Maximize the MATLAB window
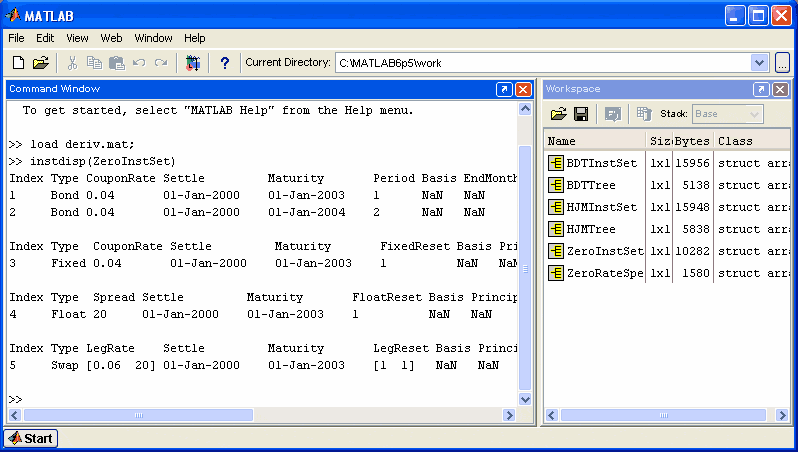The image size is (798, 453). tap(758, 16)
